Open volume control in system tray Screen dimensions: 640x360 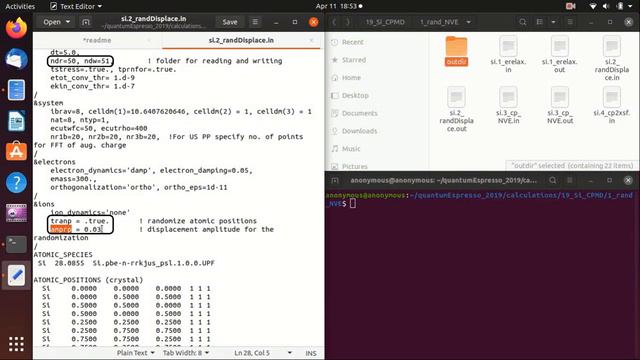[x=606, y=6]
